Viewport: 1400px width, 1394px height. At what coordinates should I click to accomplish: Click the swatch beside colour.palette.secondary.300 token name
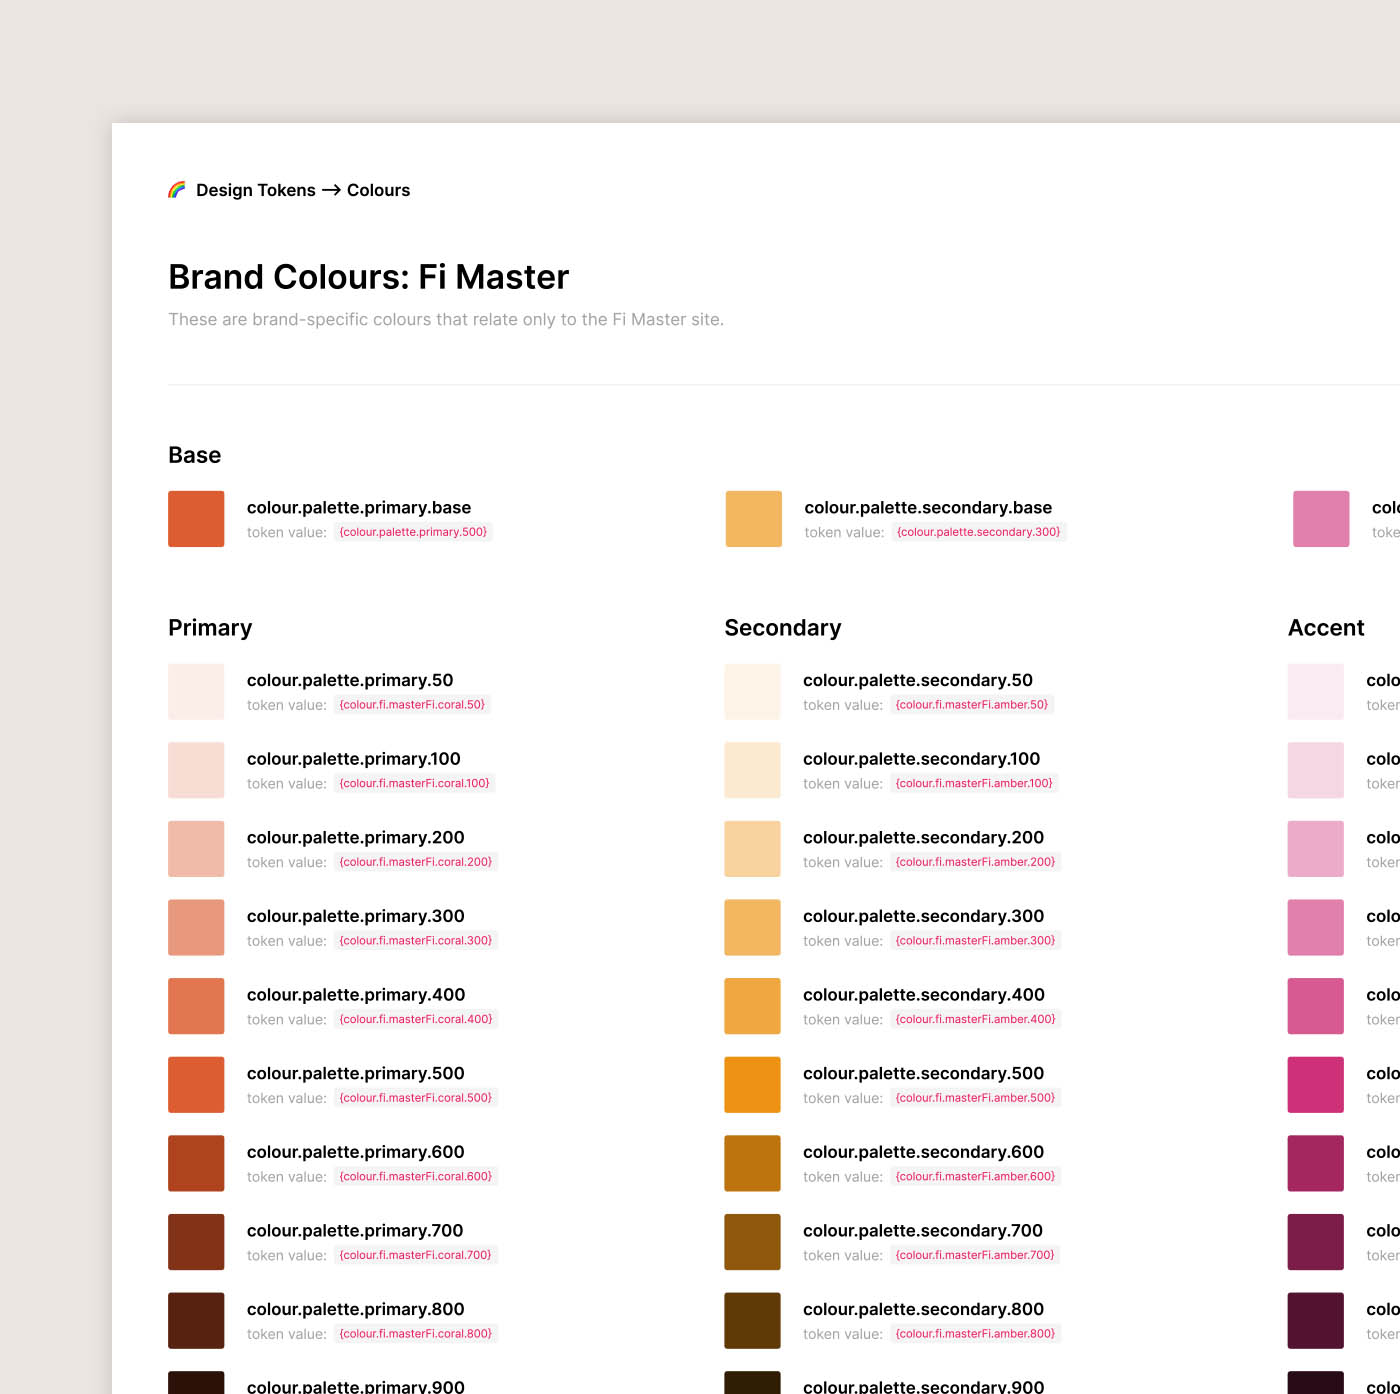(753, 928)
